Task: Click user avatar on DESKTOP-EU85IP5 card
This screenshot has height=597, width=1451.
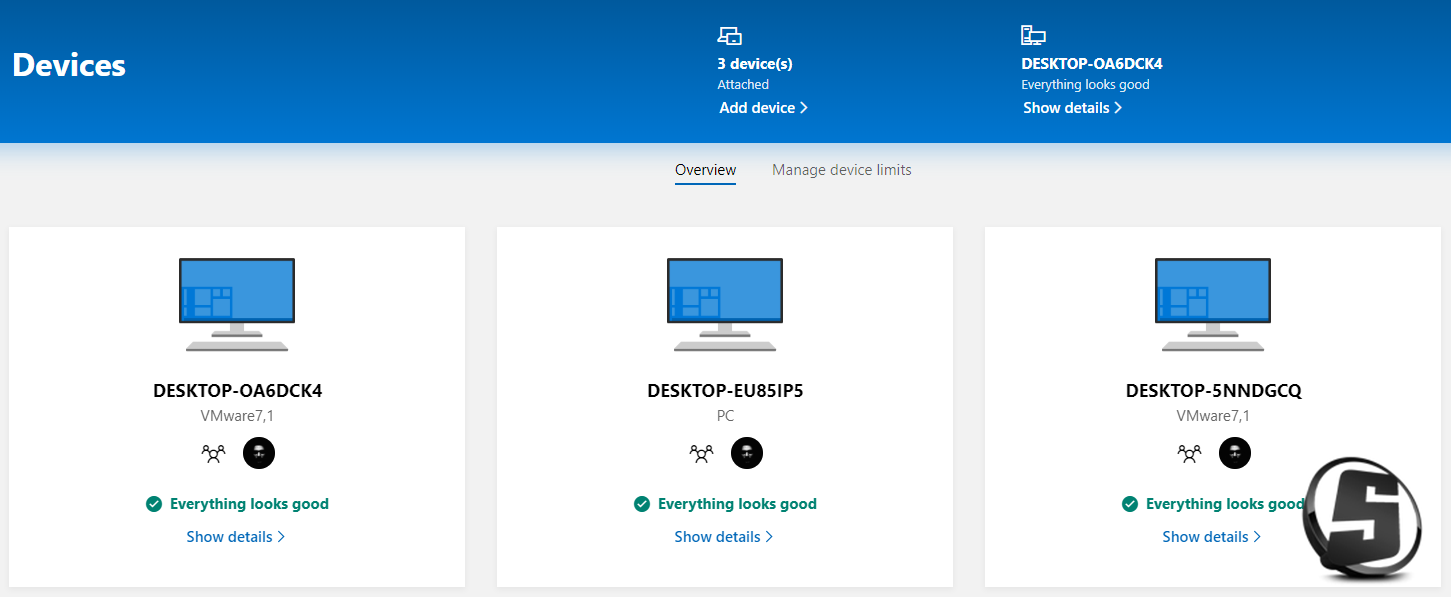Action: [x=747, y=453]
